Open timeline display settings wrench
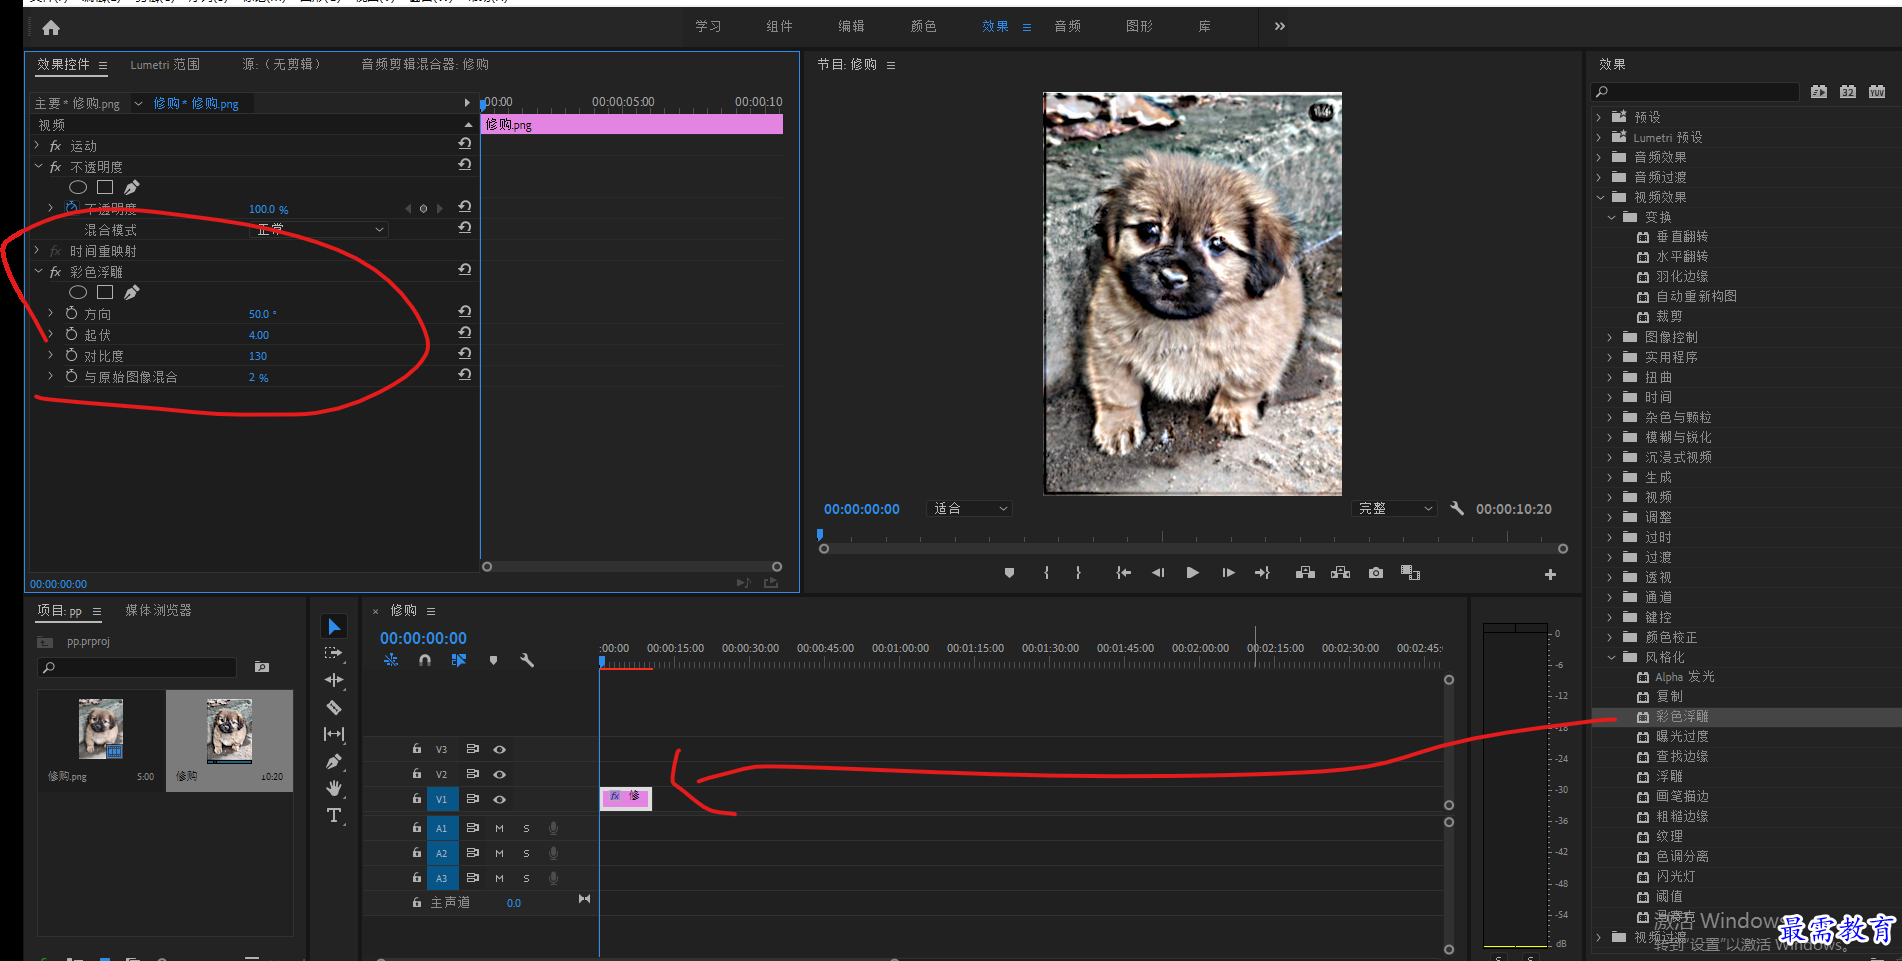The width and height of the screenshot is (1902, 961). [x=527, y=660]
